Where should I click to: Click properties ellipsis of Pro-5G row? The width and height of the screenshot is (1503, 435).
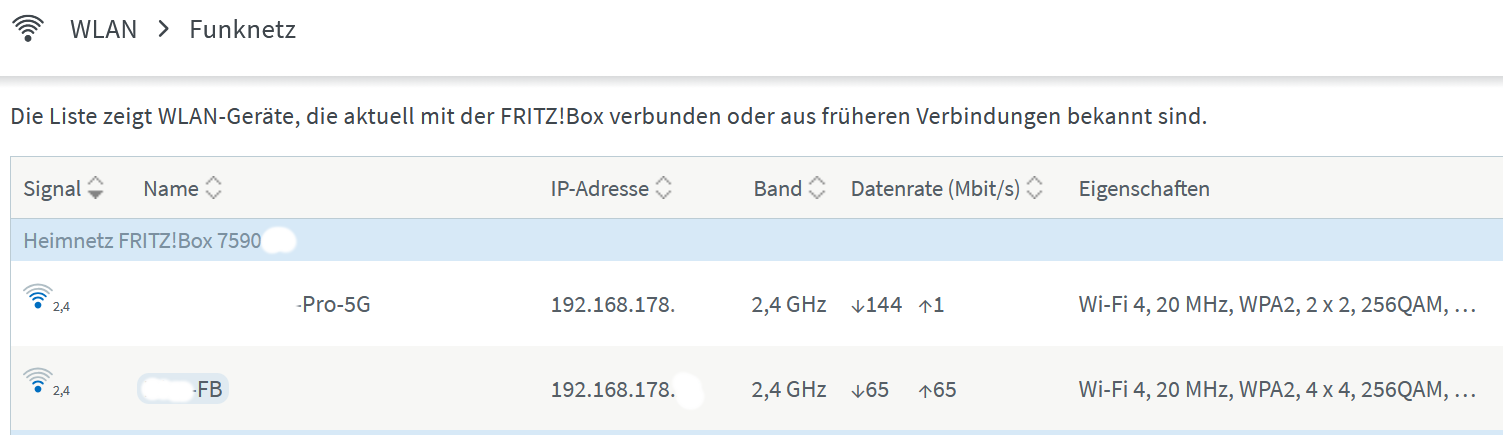tap(1466, 304)
